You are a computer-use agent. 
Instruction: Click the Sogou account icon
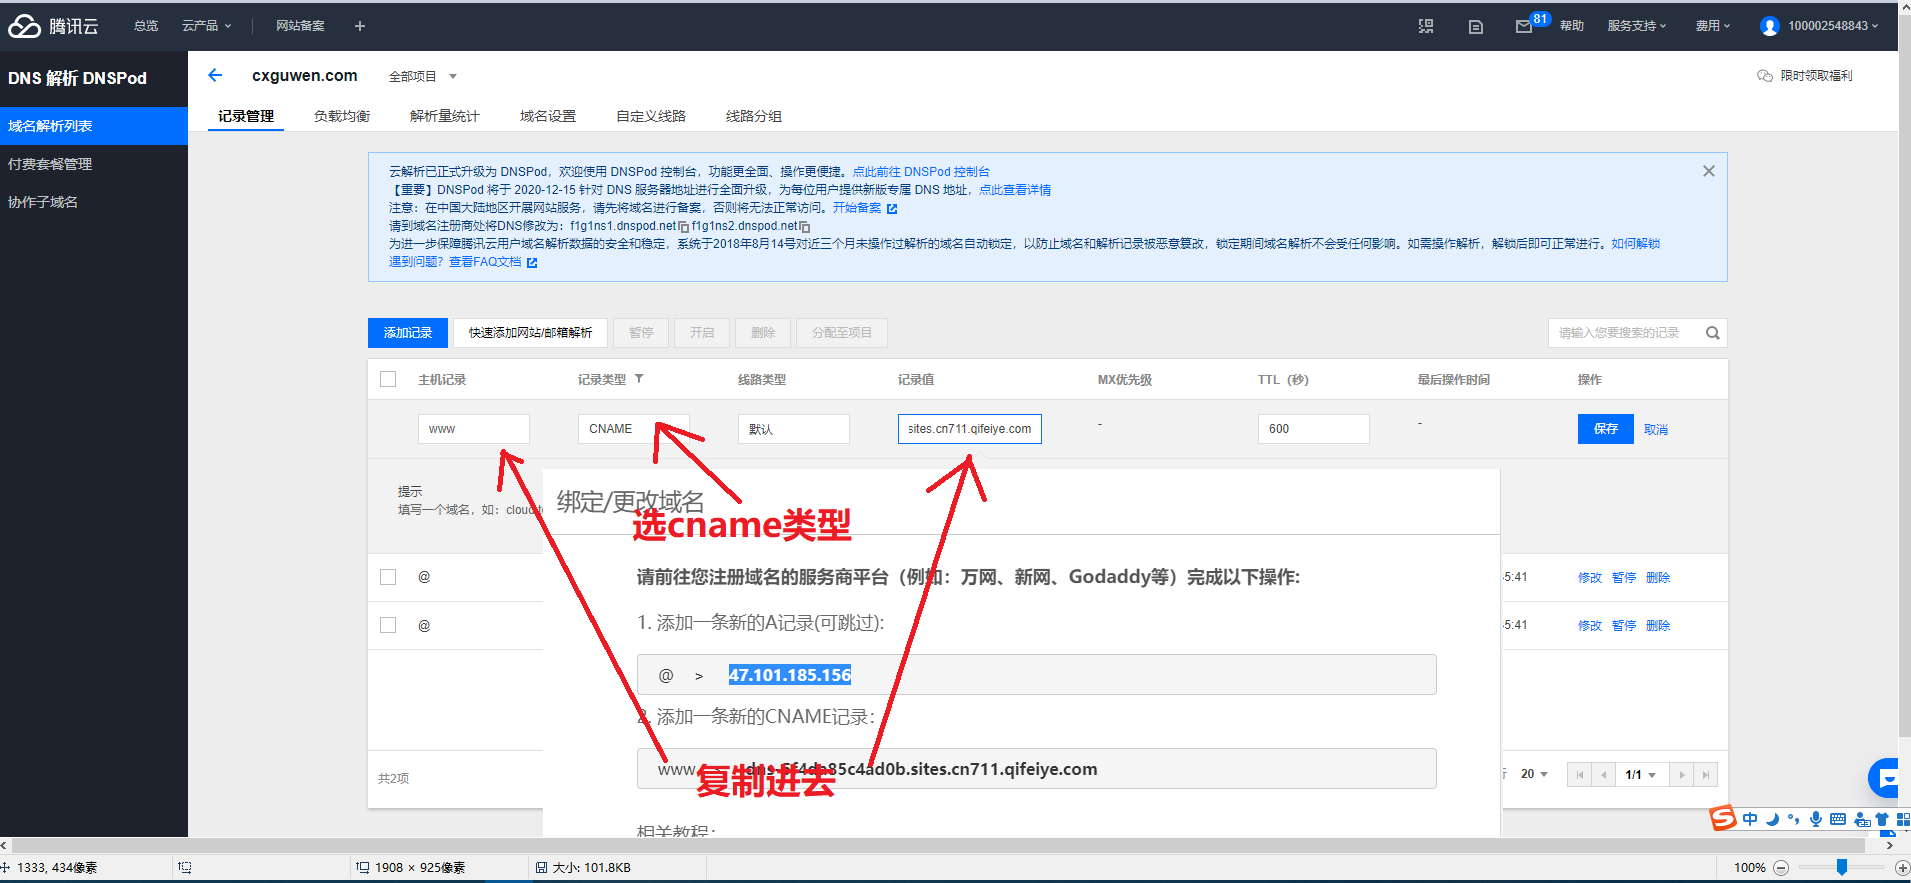point(1861,820)
